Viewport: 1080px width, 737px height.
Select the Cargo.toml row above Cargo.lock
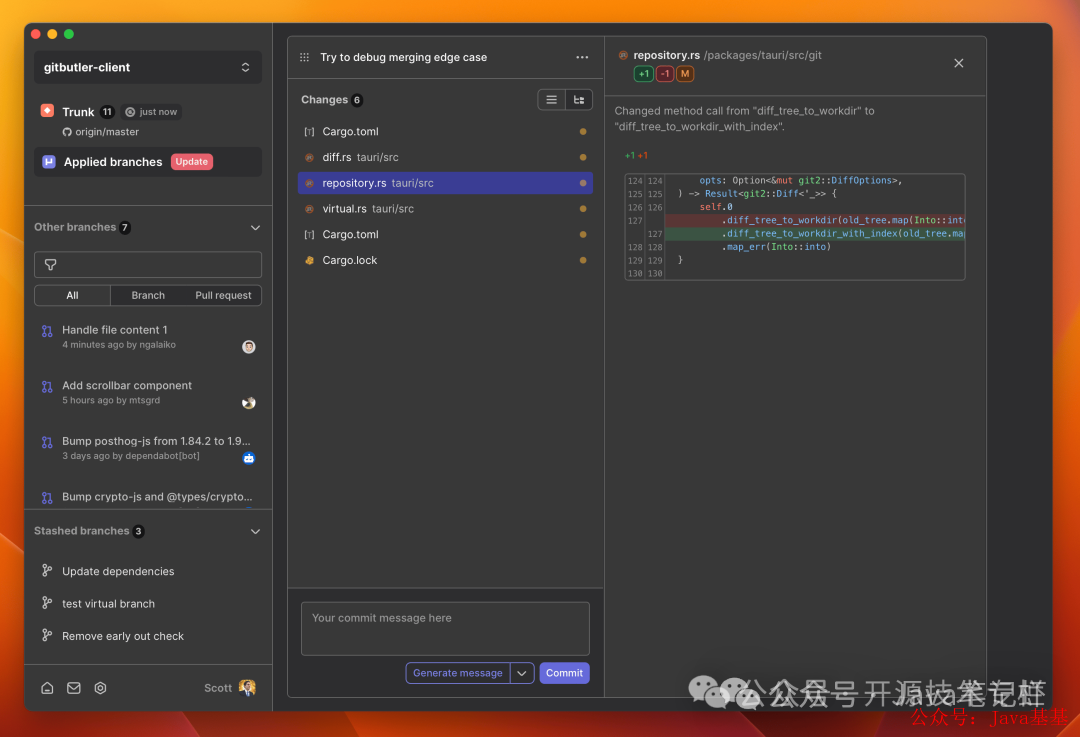click(446, 234)
